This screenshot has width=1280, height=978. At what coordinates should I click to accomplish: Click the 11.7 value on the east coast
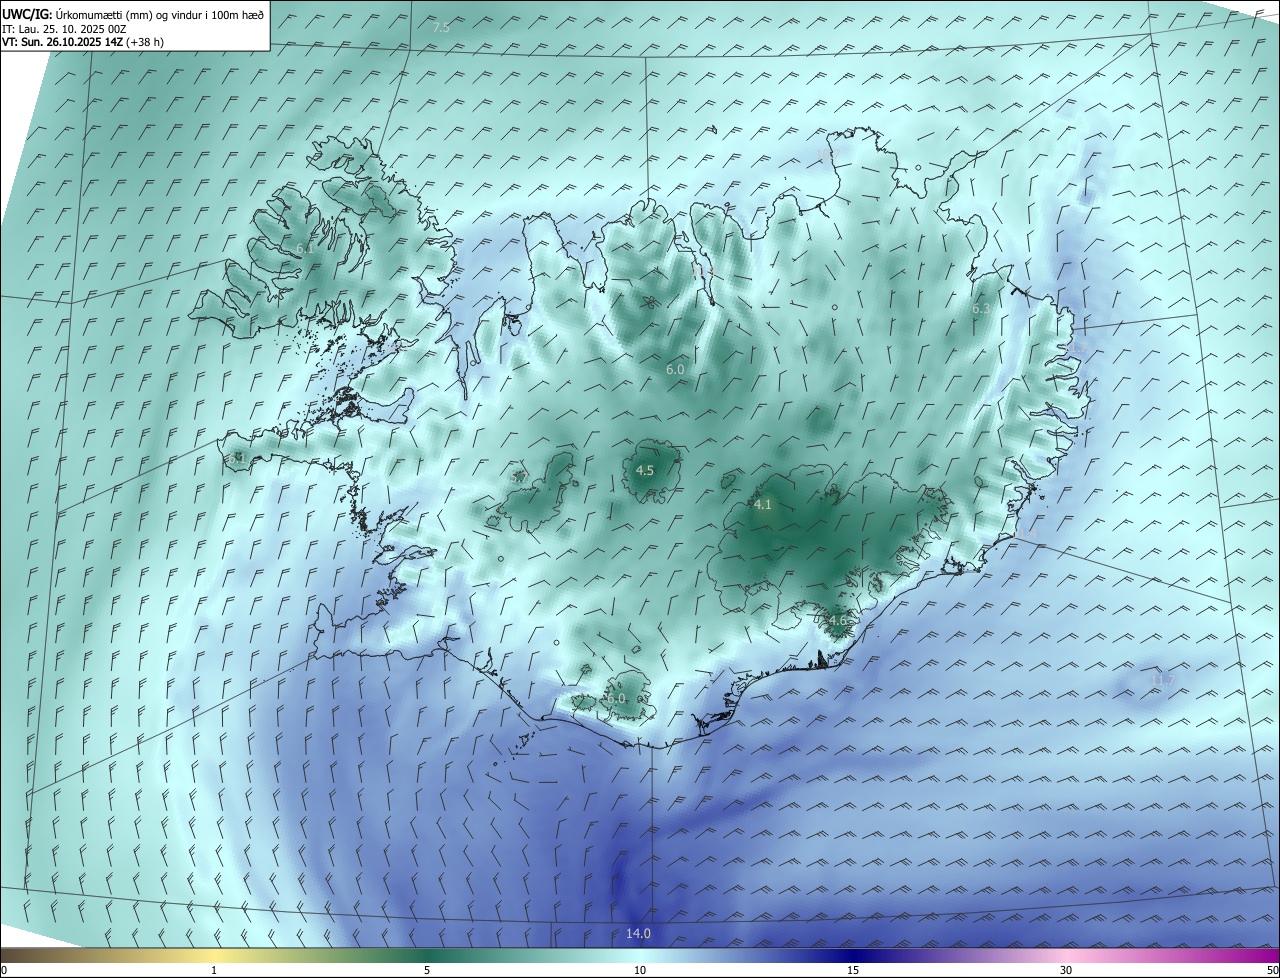[1076, 347]
